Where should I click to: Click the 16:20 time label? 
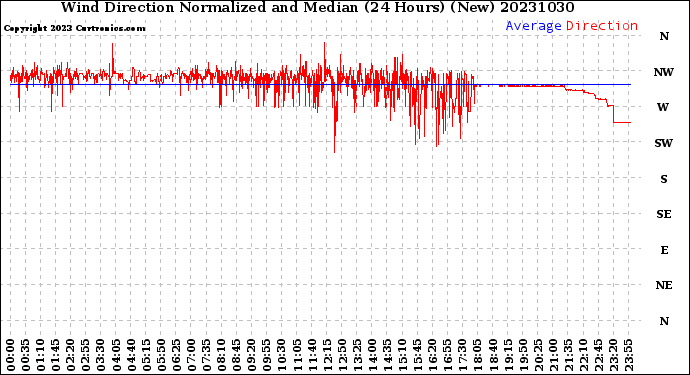[x=433, y=355]
